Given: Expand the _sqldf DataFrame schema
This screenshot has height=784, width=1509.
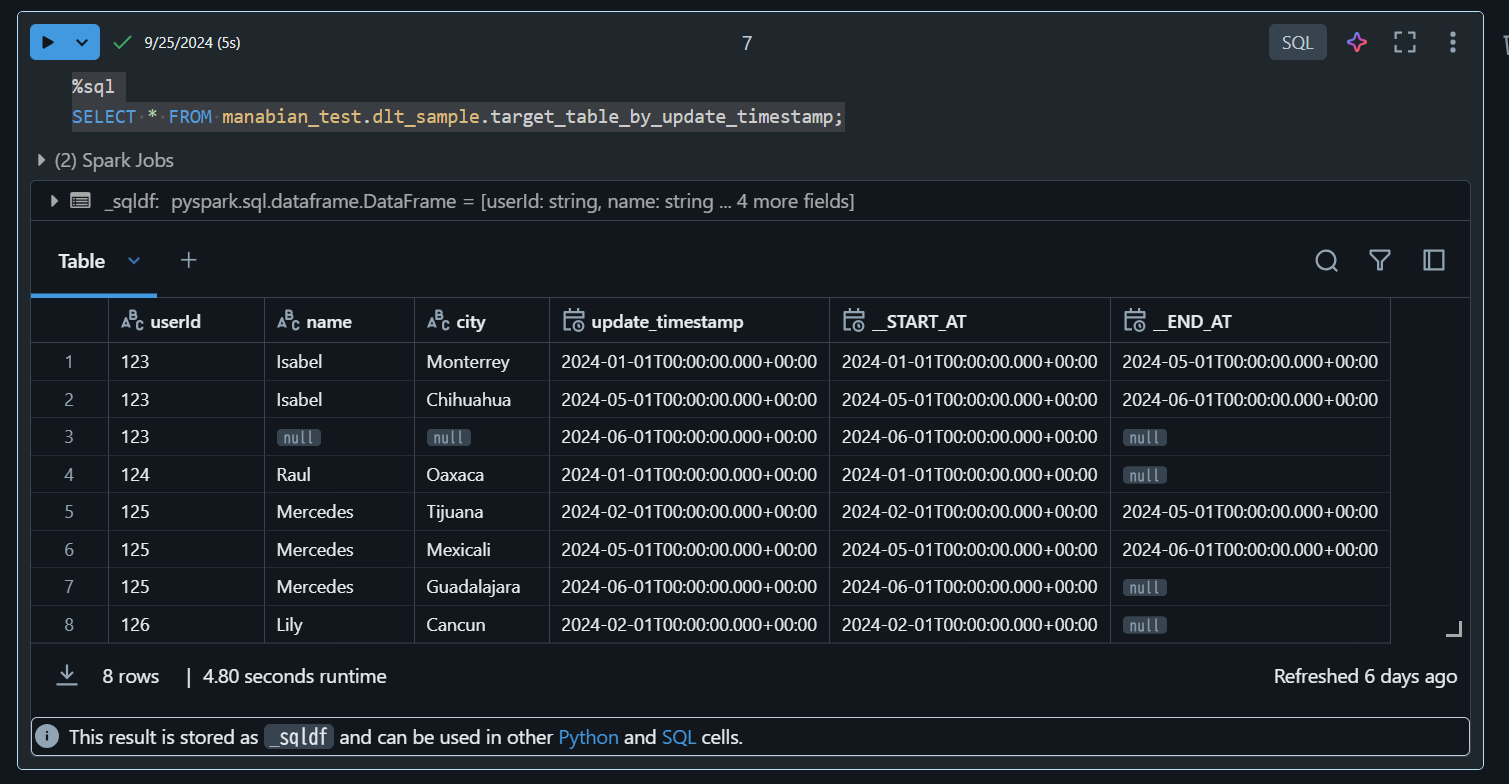Looking at the screenshot, I should (54, 201).
